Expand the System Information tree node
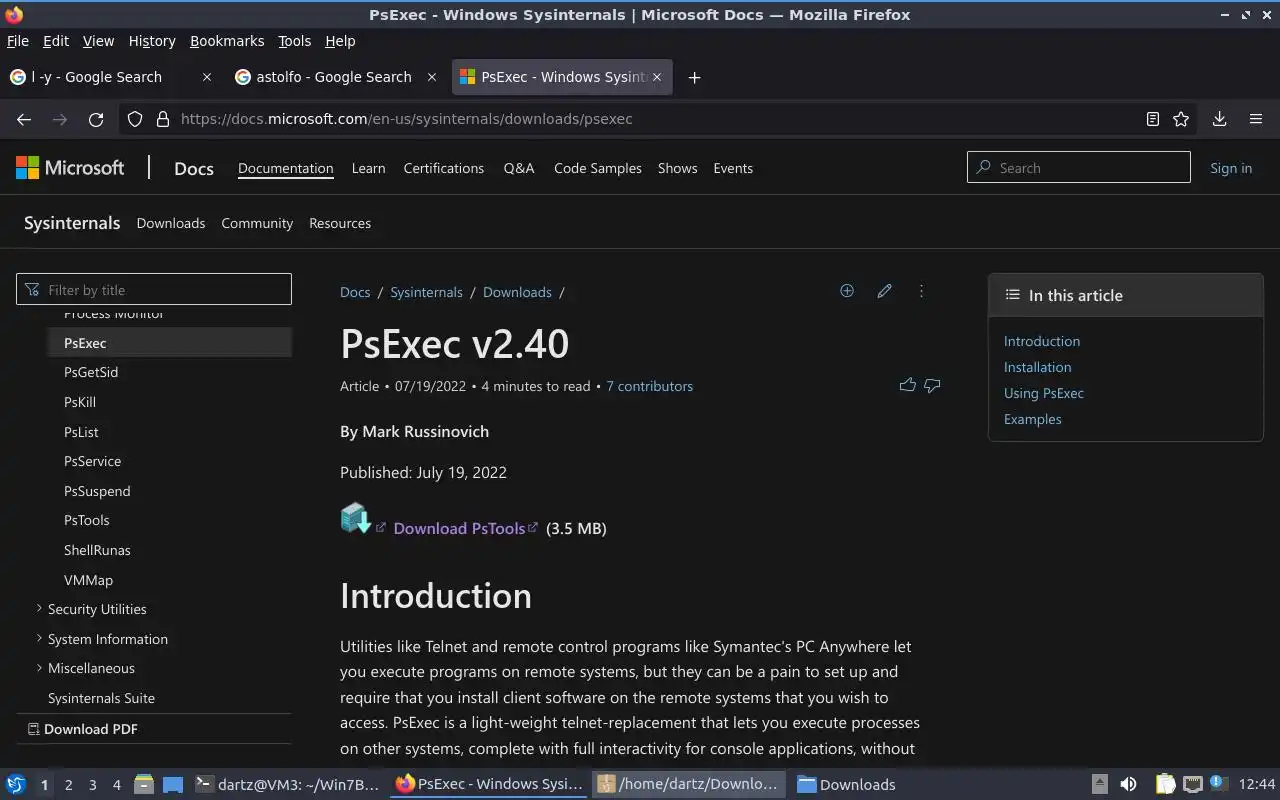 pyautogui.click(x=39, y=638)
